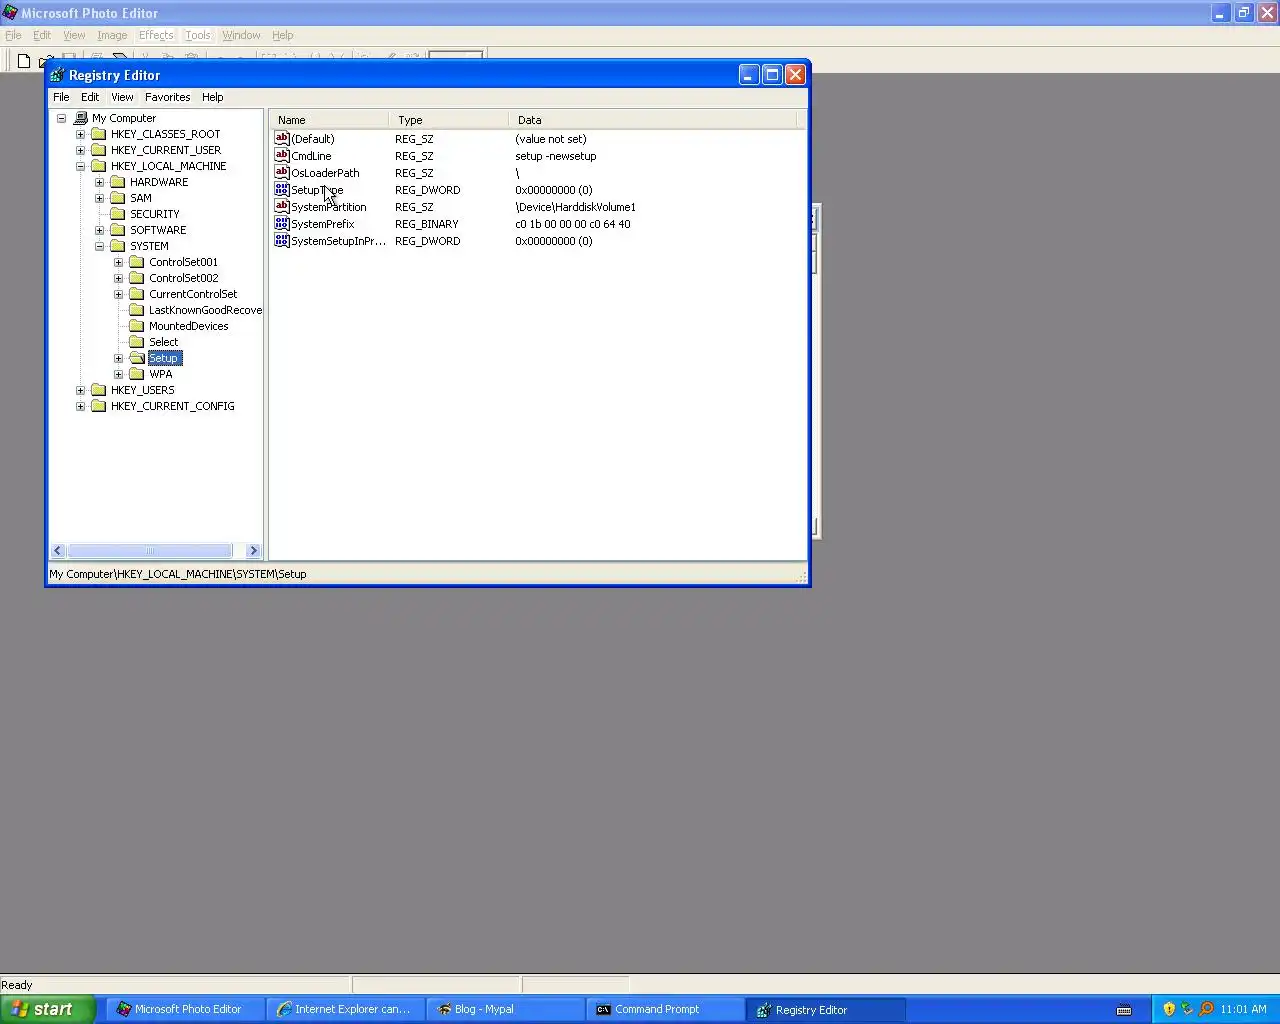The image size is (1280, 1024).
Task: Open Registry Editor Help menu
Action: coord(212,97)
